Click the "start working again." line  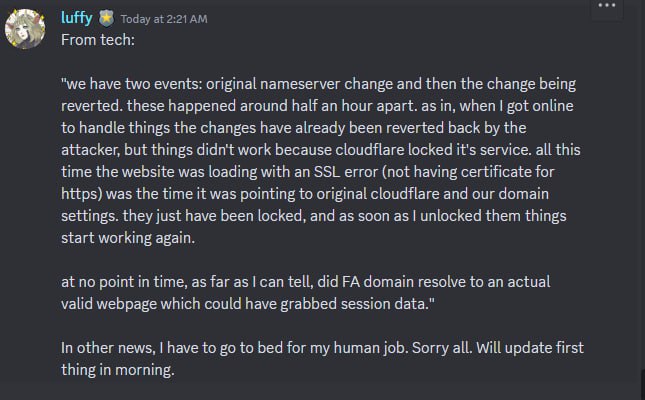coord(128,238)
